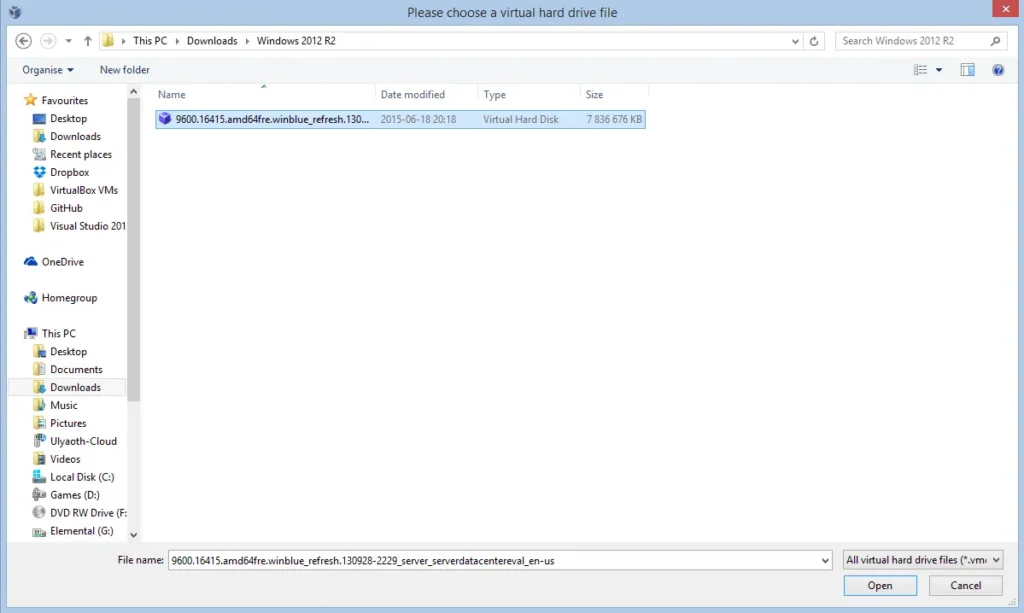The image size is (1024, 613).
Task: Toggle the preview pane icon
Action: 967,70
